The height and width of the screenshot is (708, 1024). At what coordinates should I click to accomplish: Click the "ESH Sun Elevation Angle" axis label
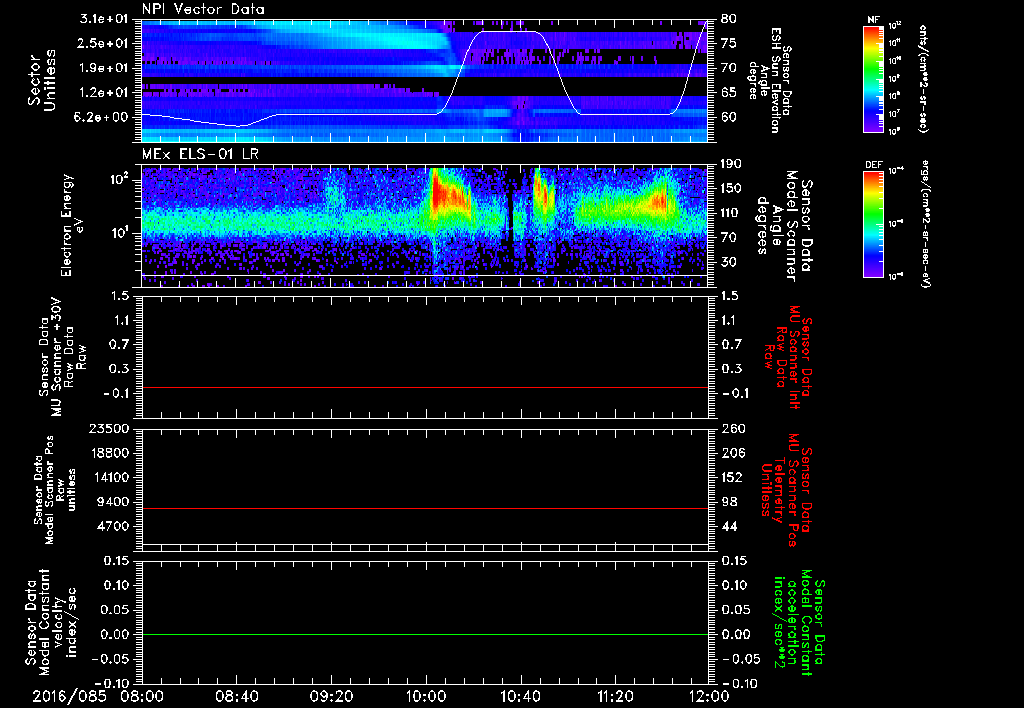(770, 80)
